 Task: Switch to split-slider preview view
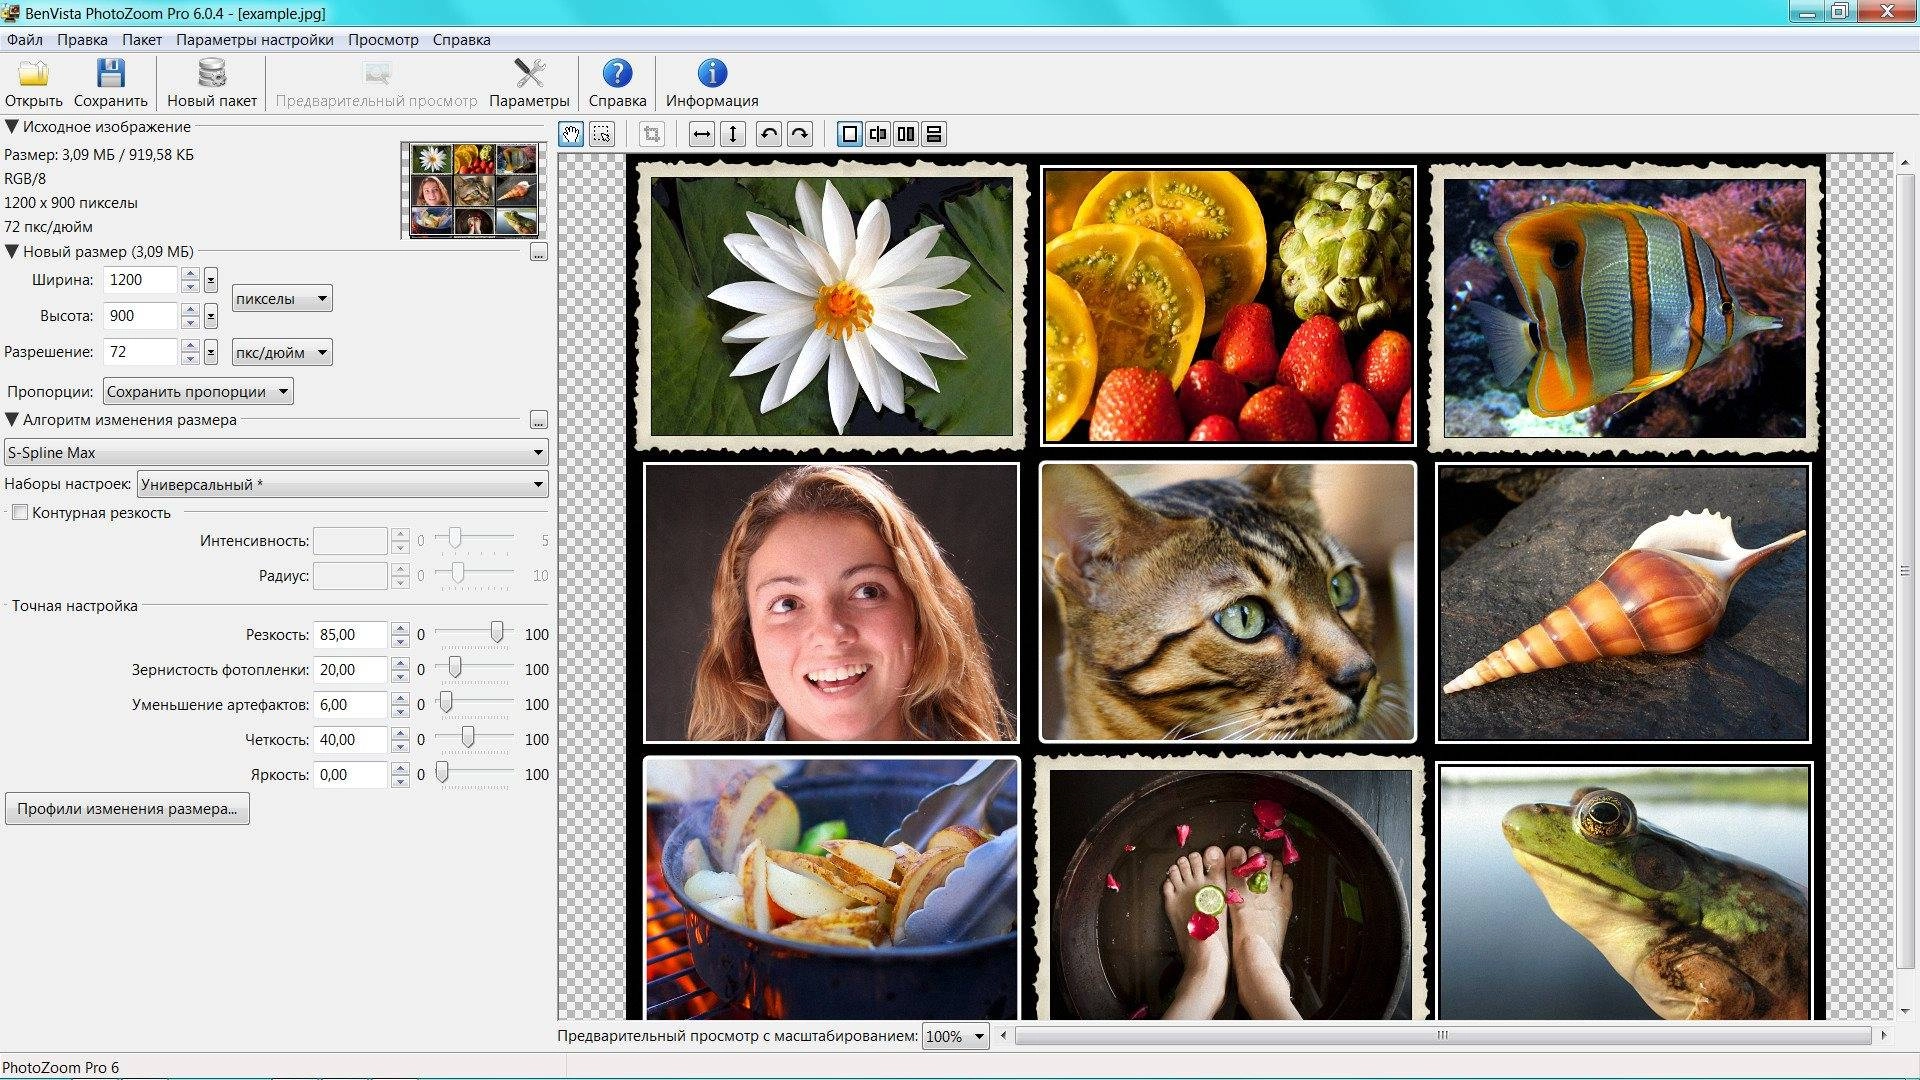[878, 134]
